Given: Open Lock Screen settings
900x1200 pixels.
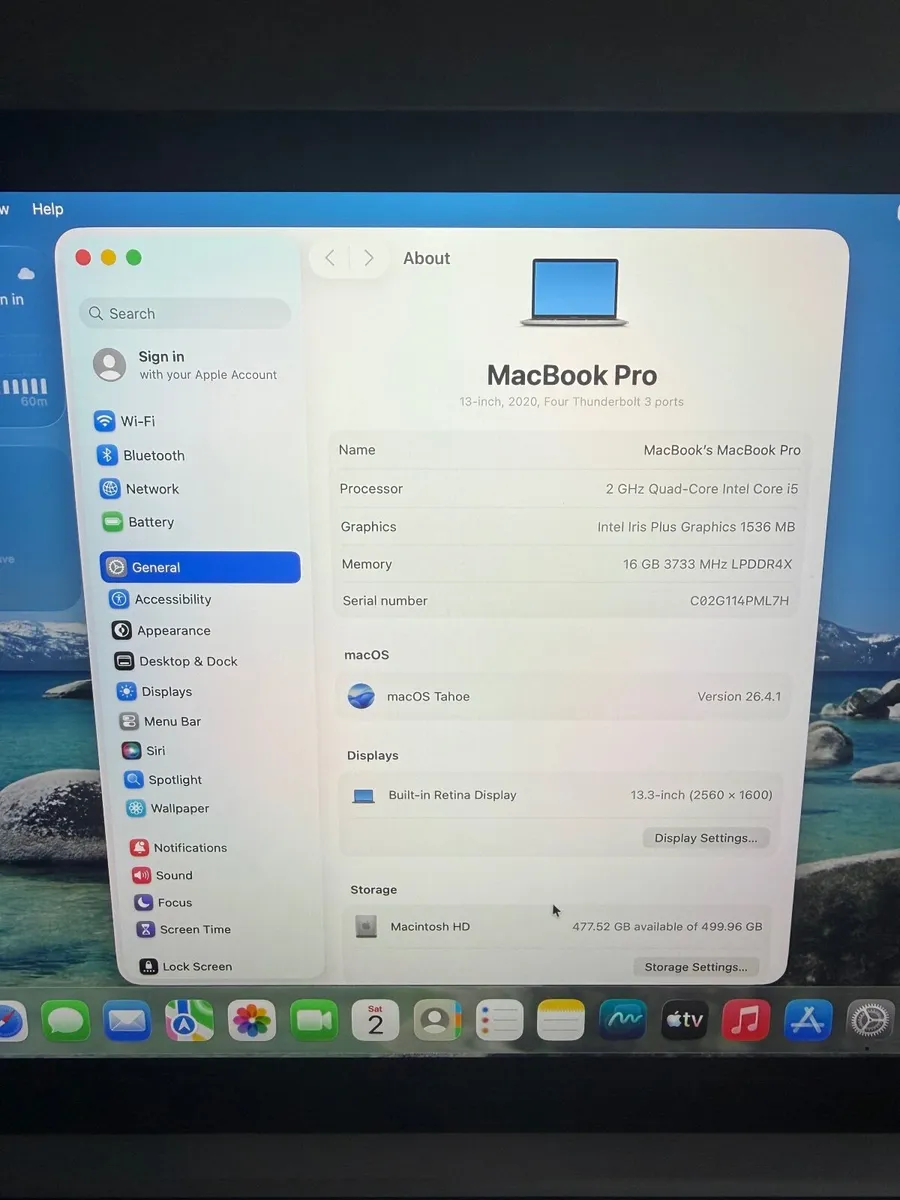Looking at the screenshot, I should click(x=186, y=966).
